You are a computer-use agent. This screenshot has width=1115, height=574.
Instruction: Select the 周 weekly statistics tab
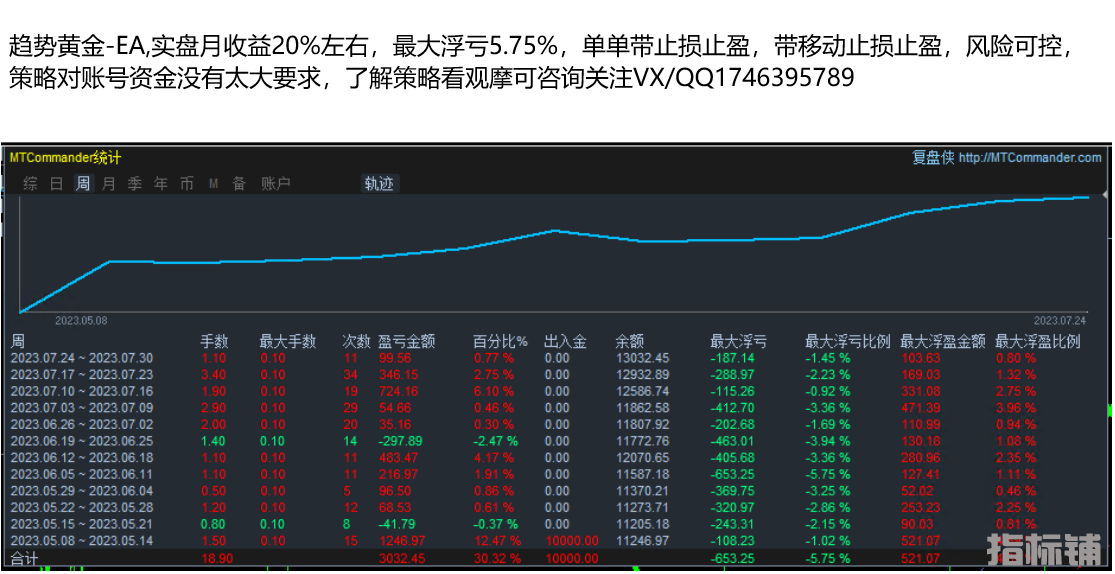point(83,184)
